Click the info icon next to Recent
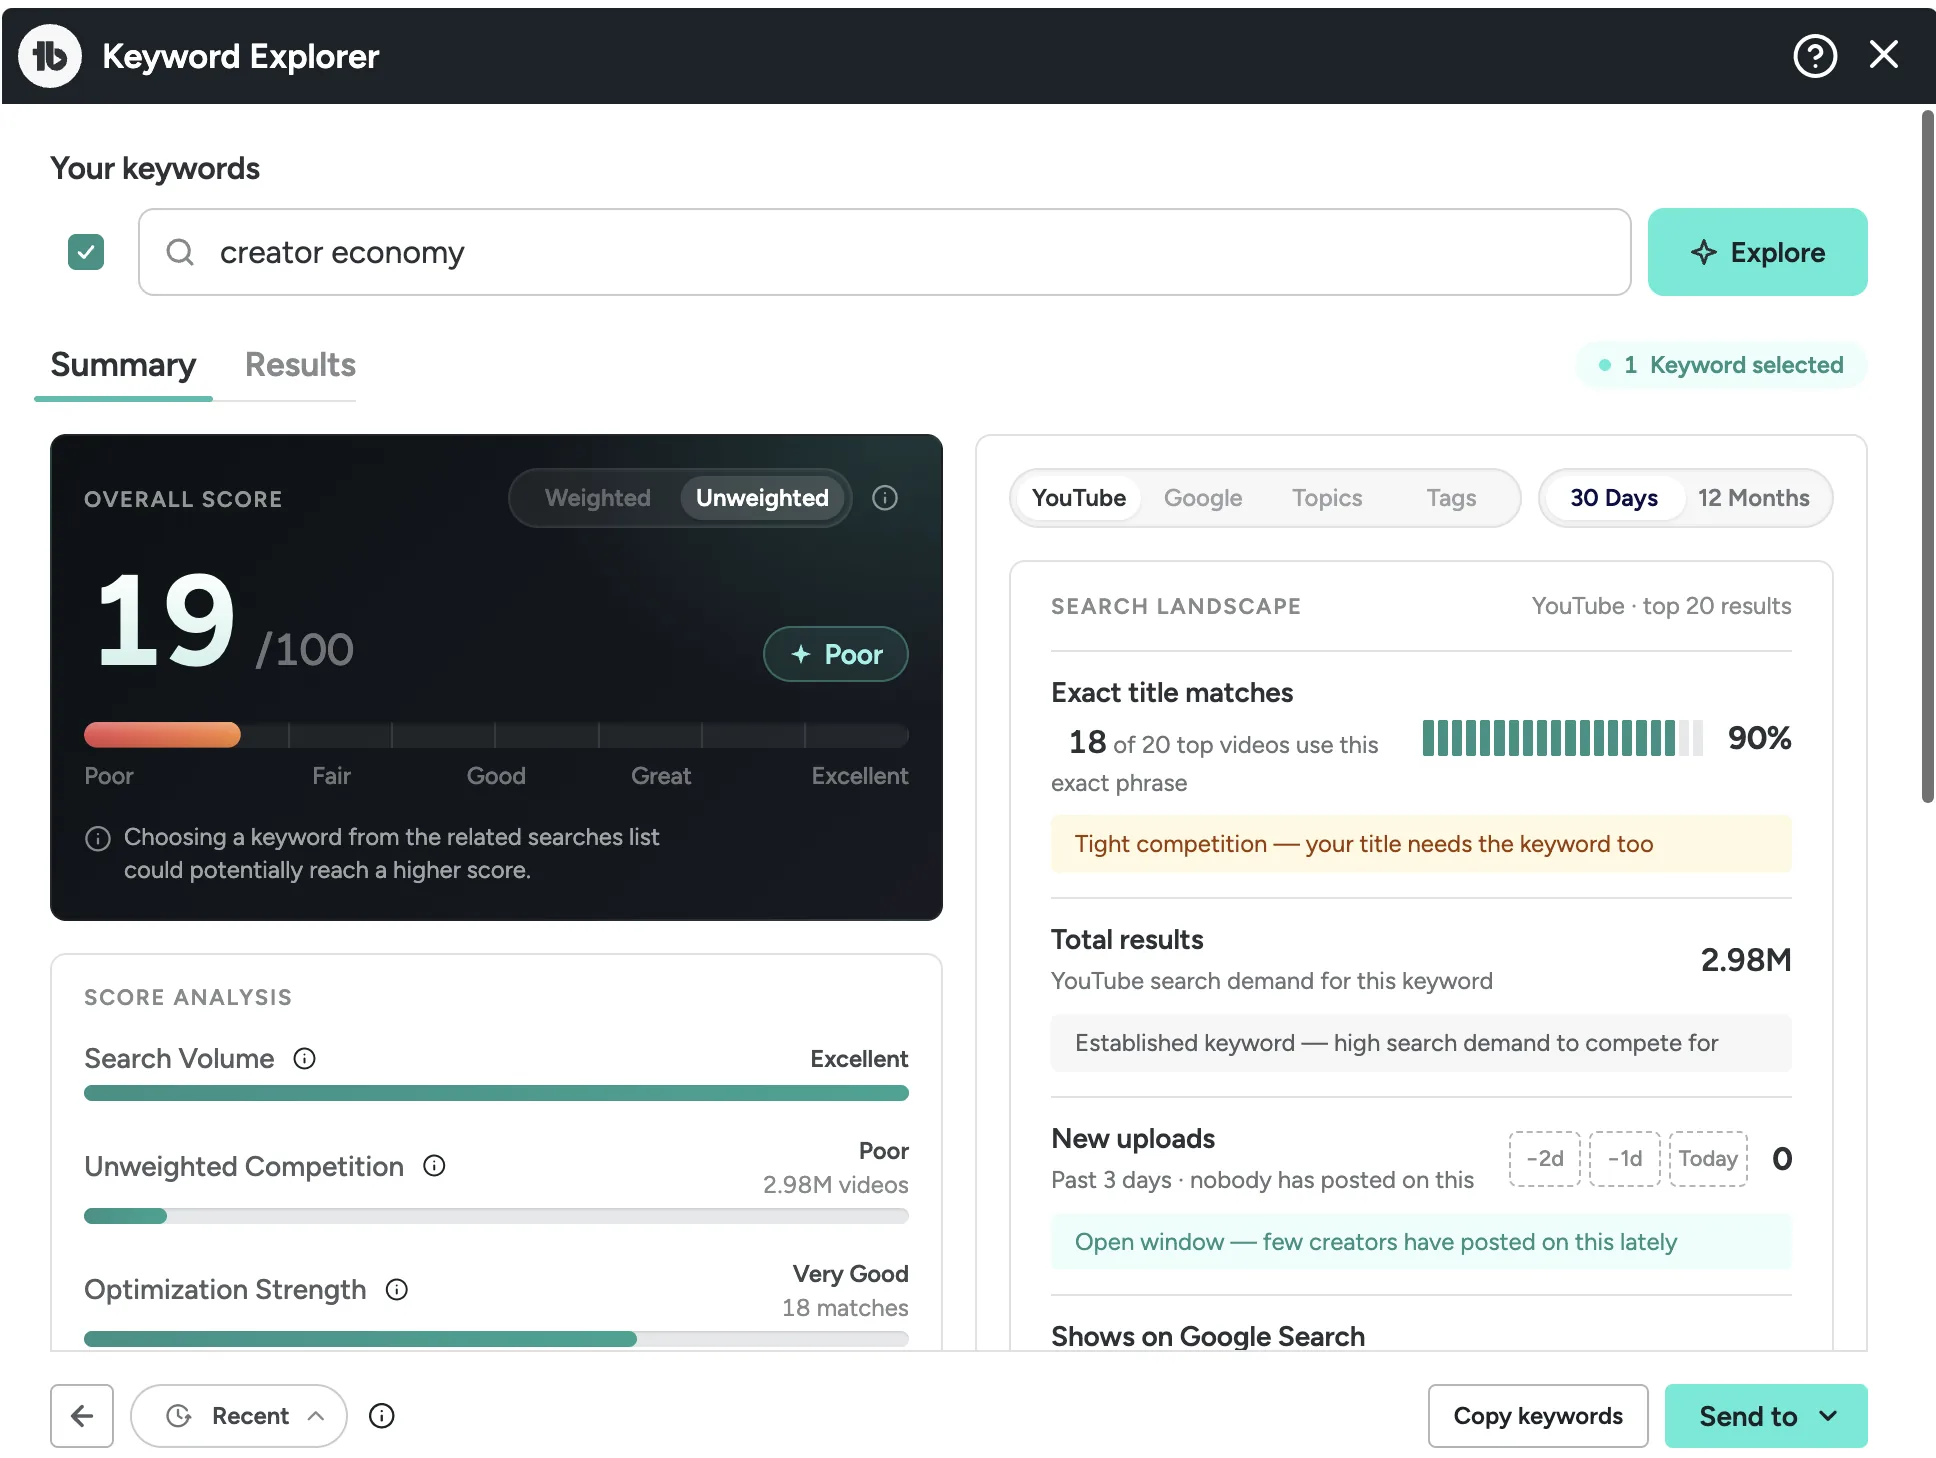This screenshot has height=1458, width=1936. point(382,1416)
